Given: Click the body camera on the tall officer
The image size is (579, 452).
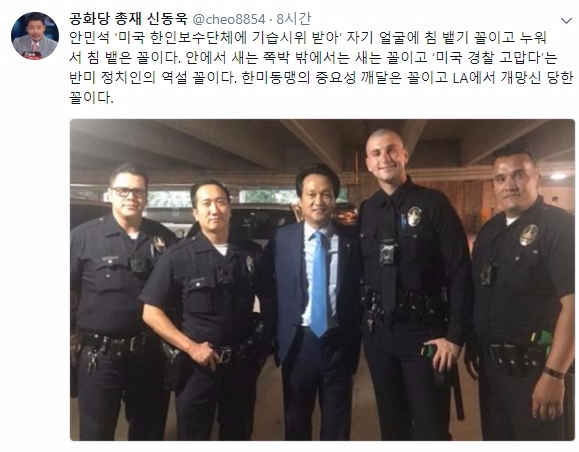Looking at the screenshot, I should coord(387,253).
